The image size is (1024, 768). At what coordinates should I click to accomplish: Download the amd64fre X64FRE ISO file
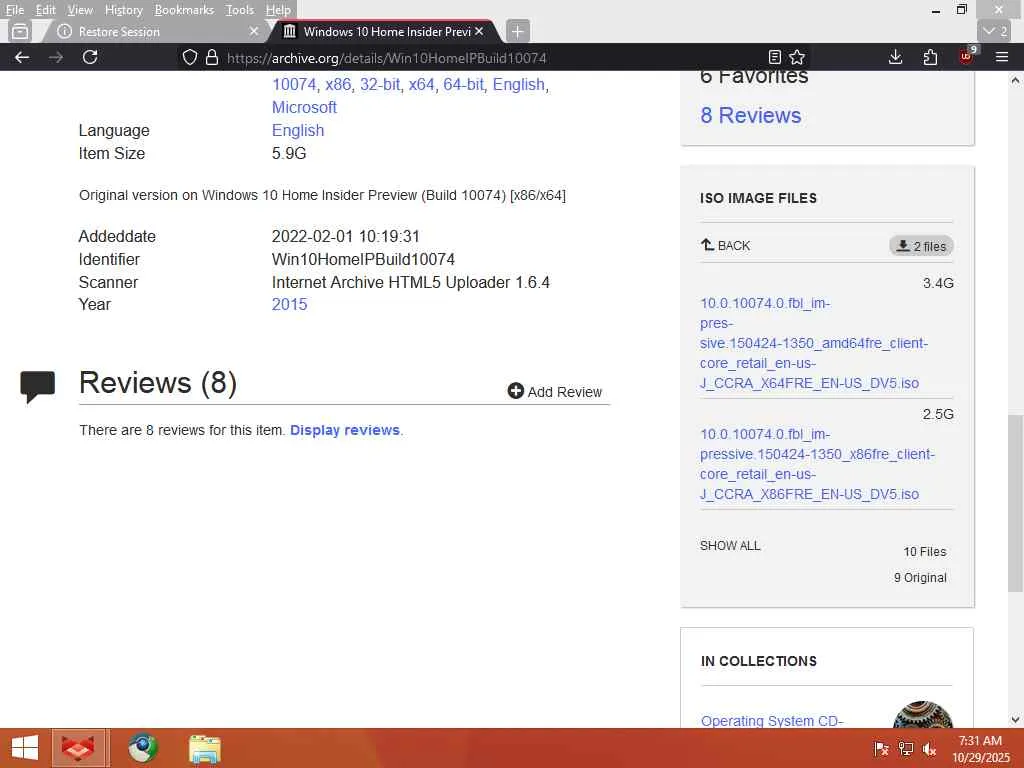[814, 343]
